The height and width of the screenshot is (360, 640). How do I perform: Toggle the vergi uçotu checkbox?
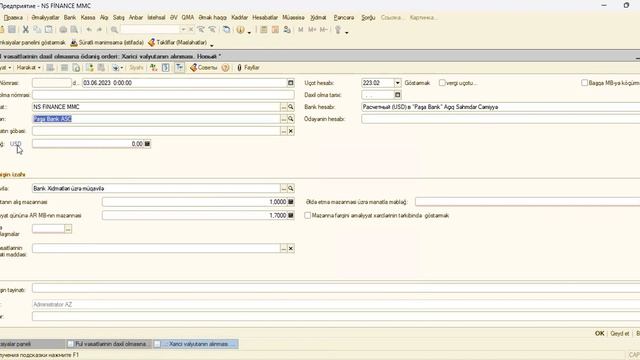(442, 83)
